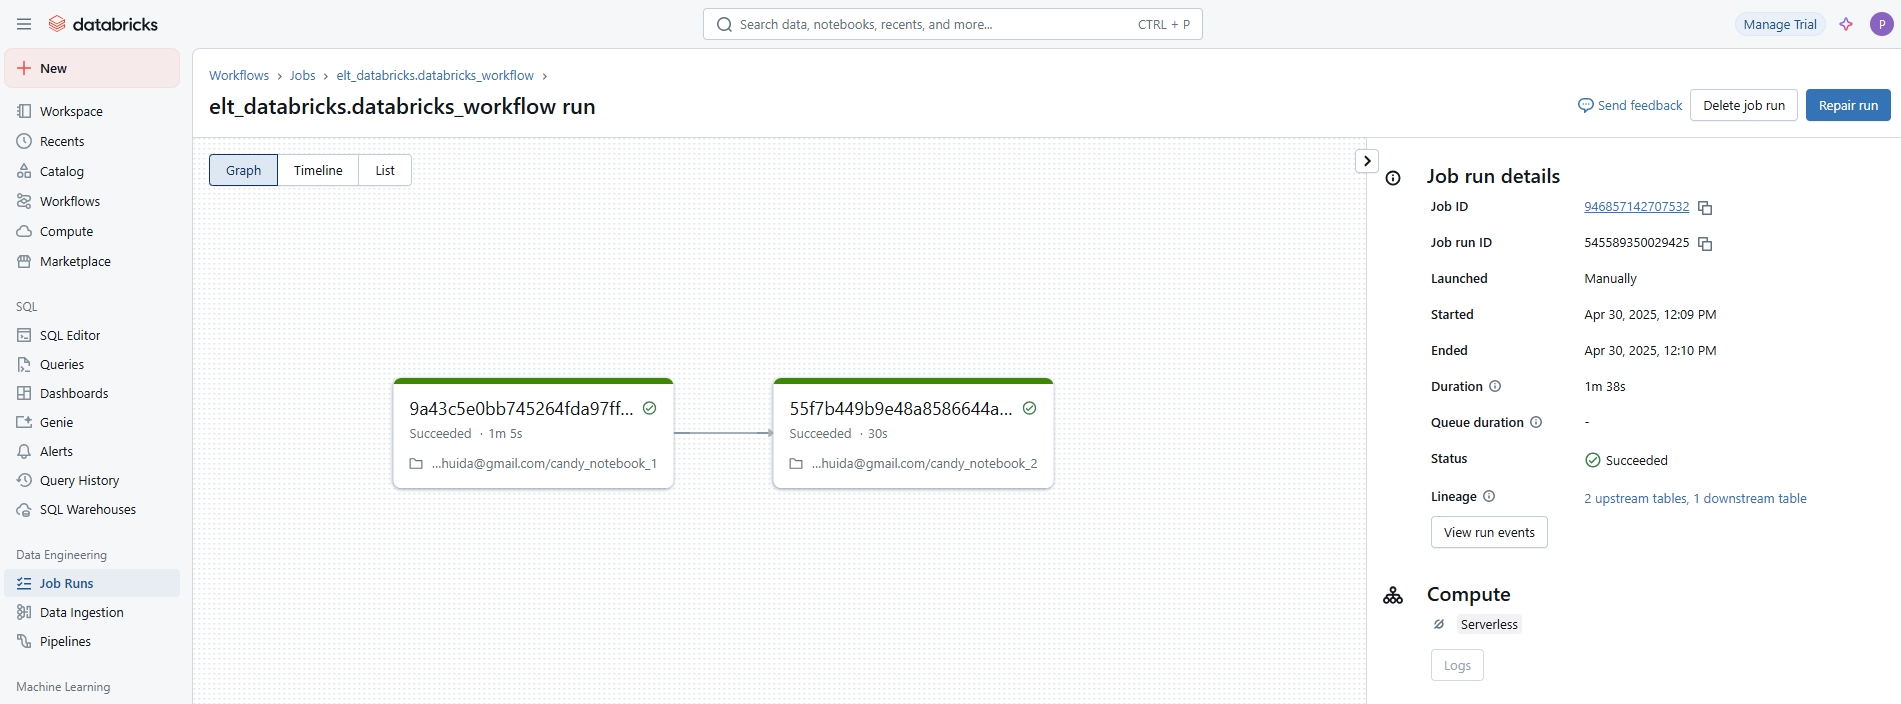Screen dimensions: 1901x704
Task: Open Pipelines in the sidebar
Action: point(92,641)
